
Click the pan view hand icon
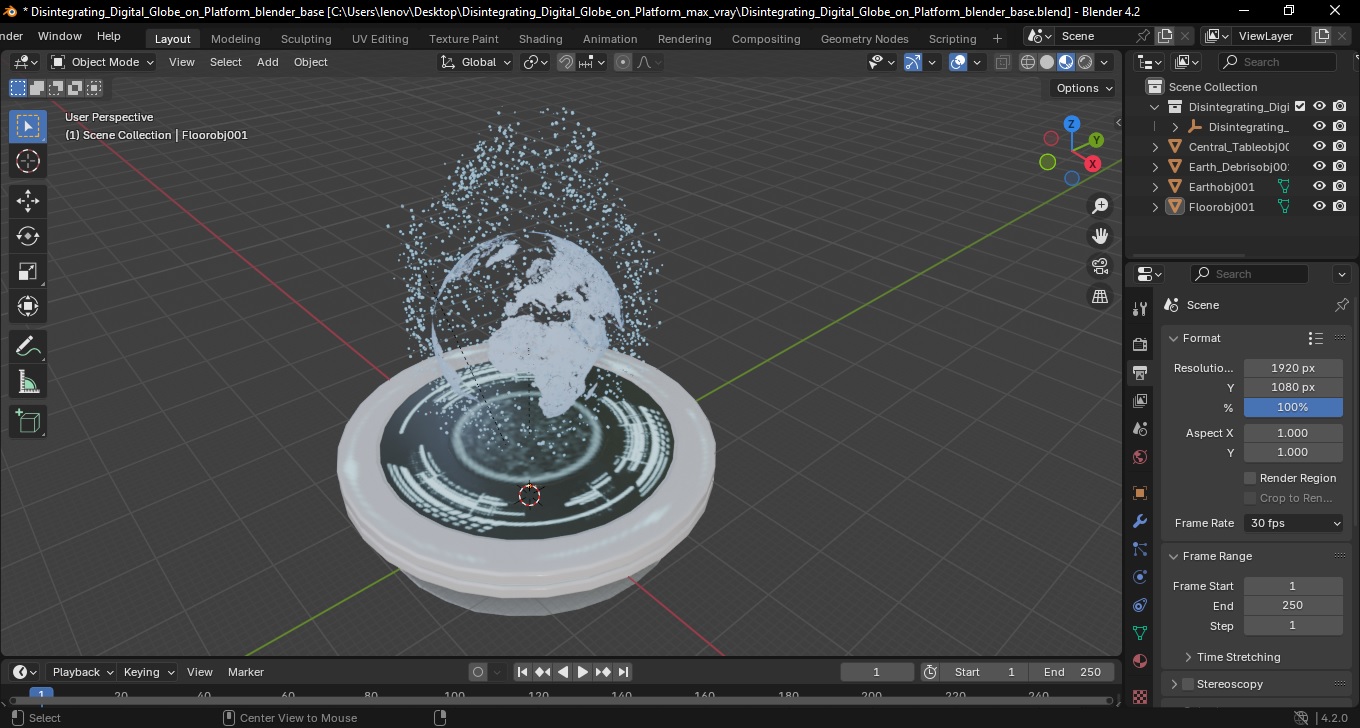click(1100, 236)
